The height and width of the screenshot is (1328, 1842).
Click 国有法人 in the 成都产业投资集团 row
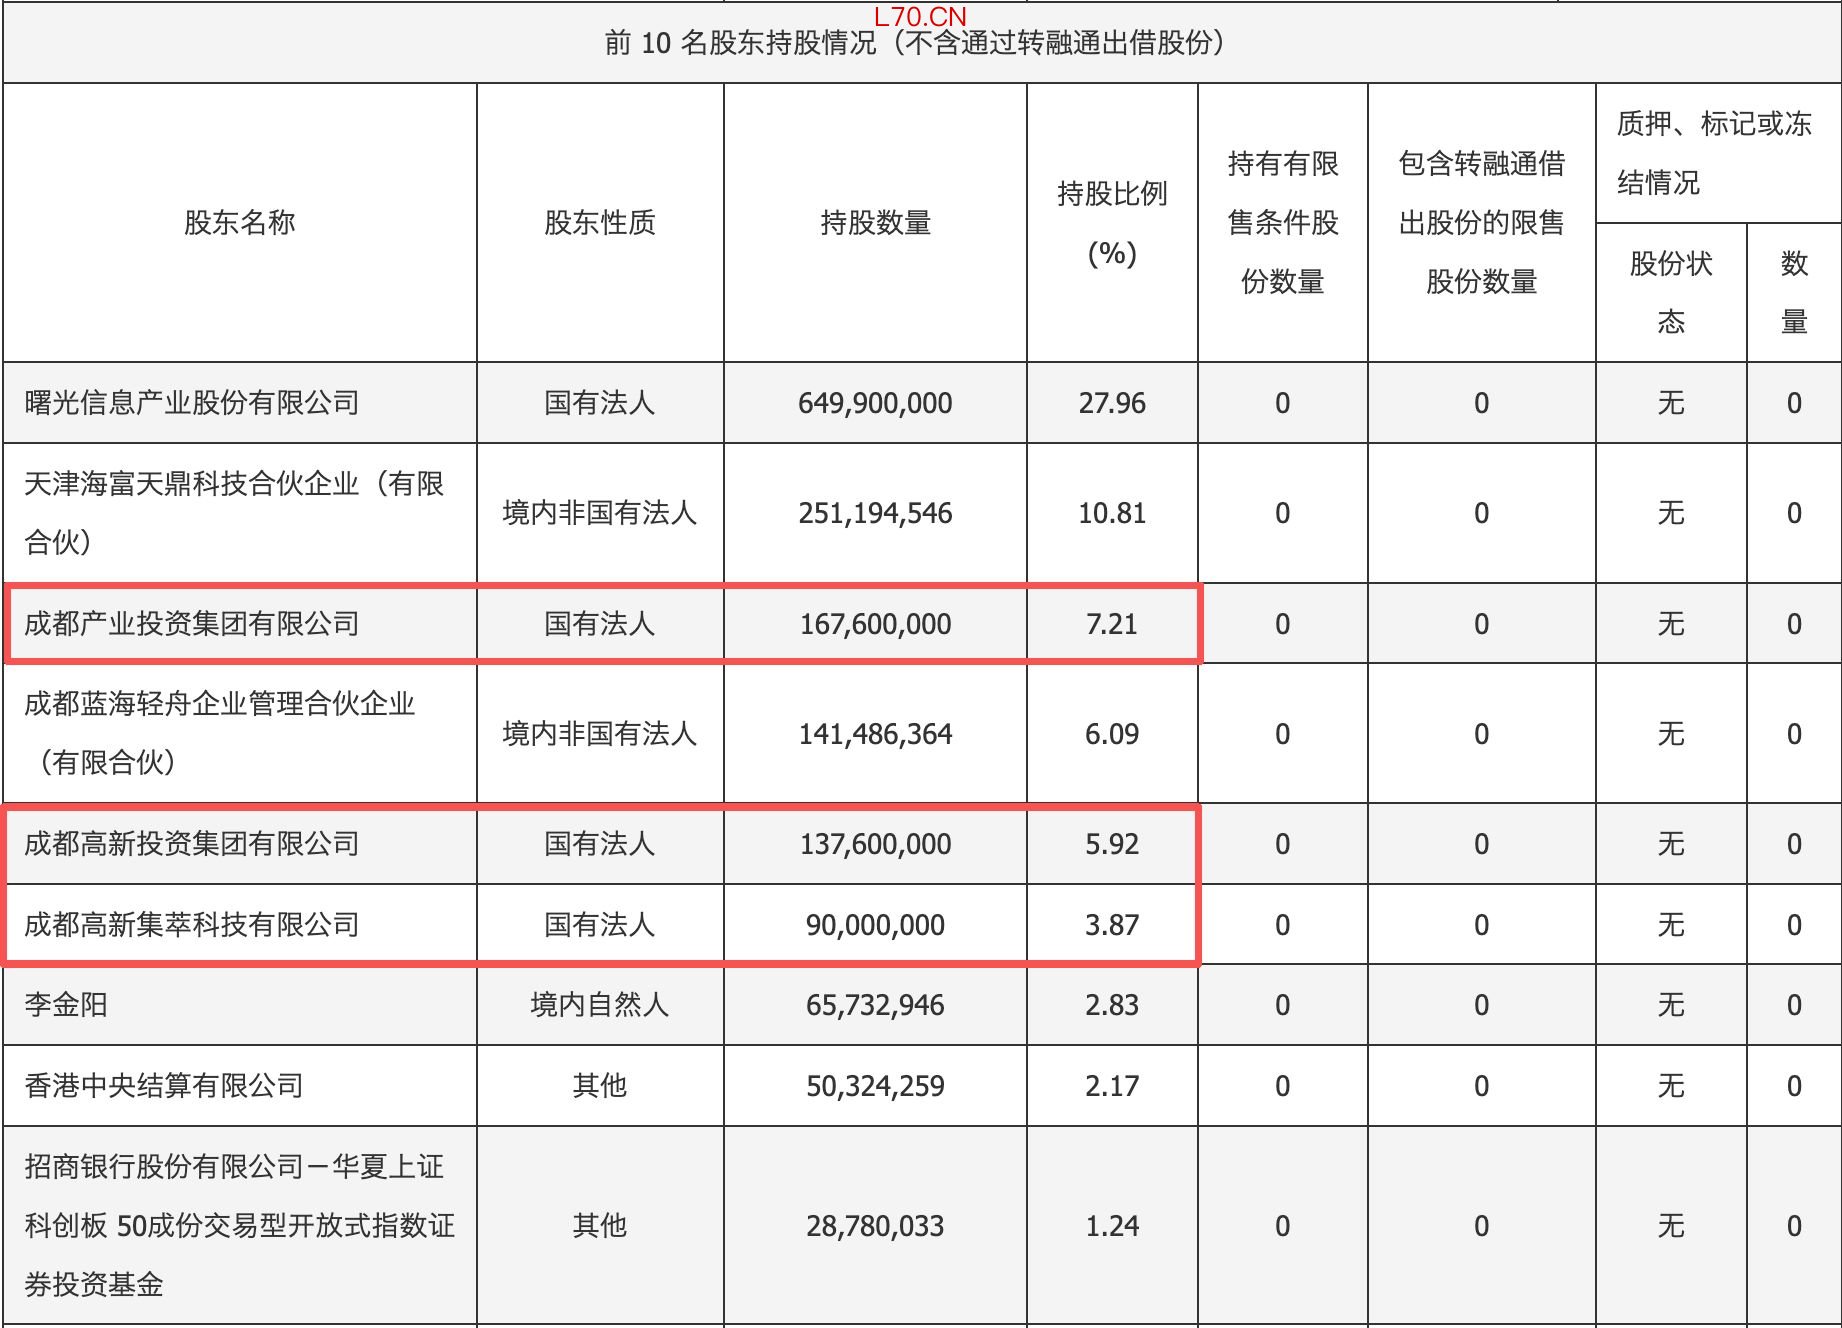pyautogui.click(x=600, y=624)
